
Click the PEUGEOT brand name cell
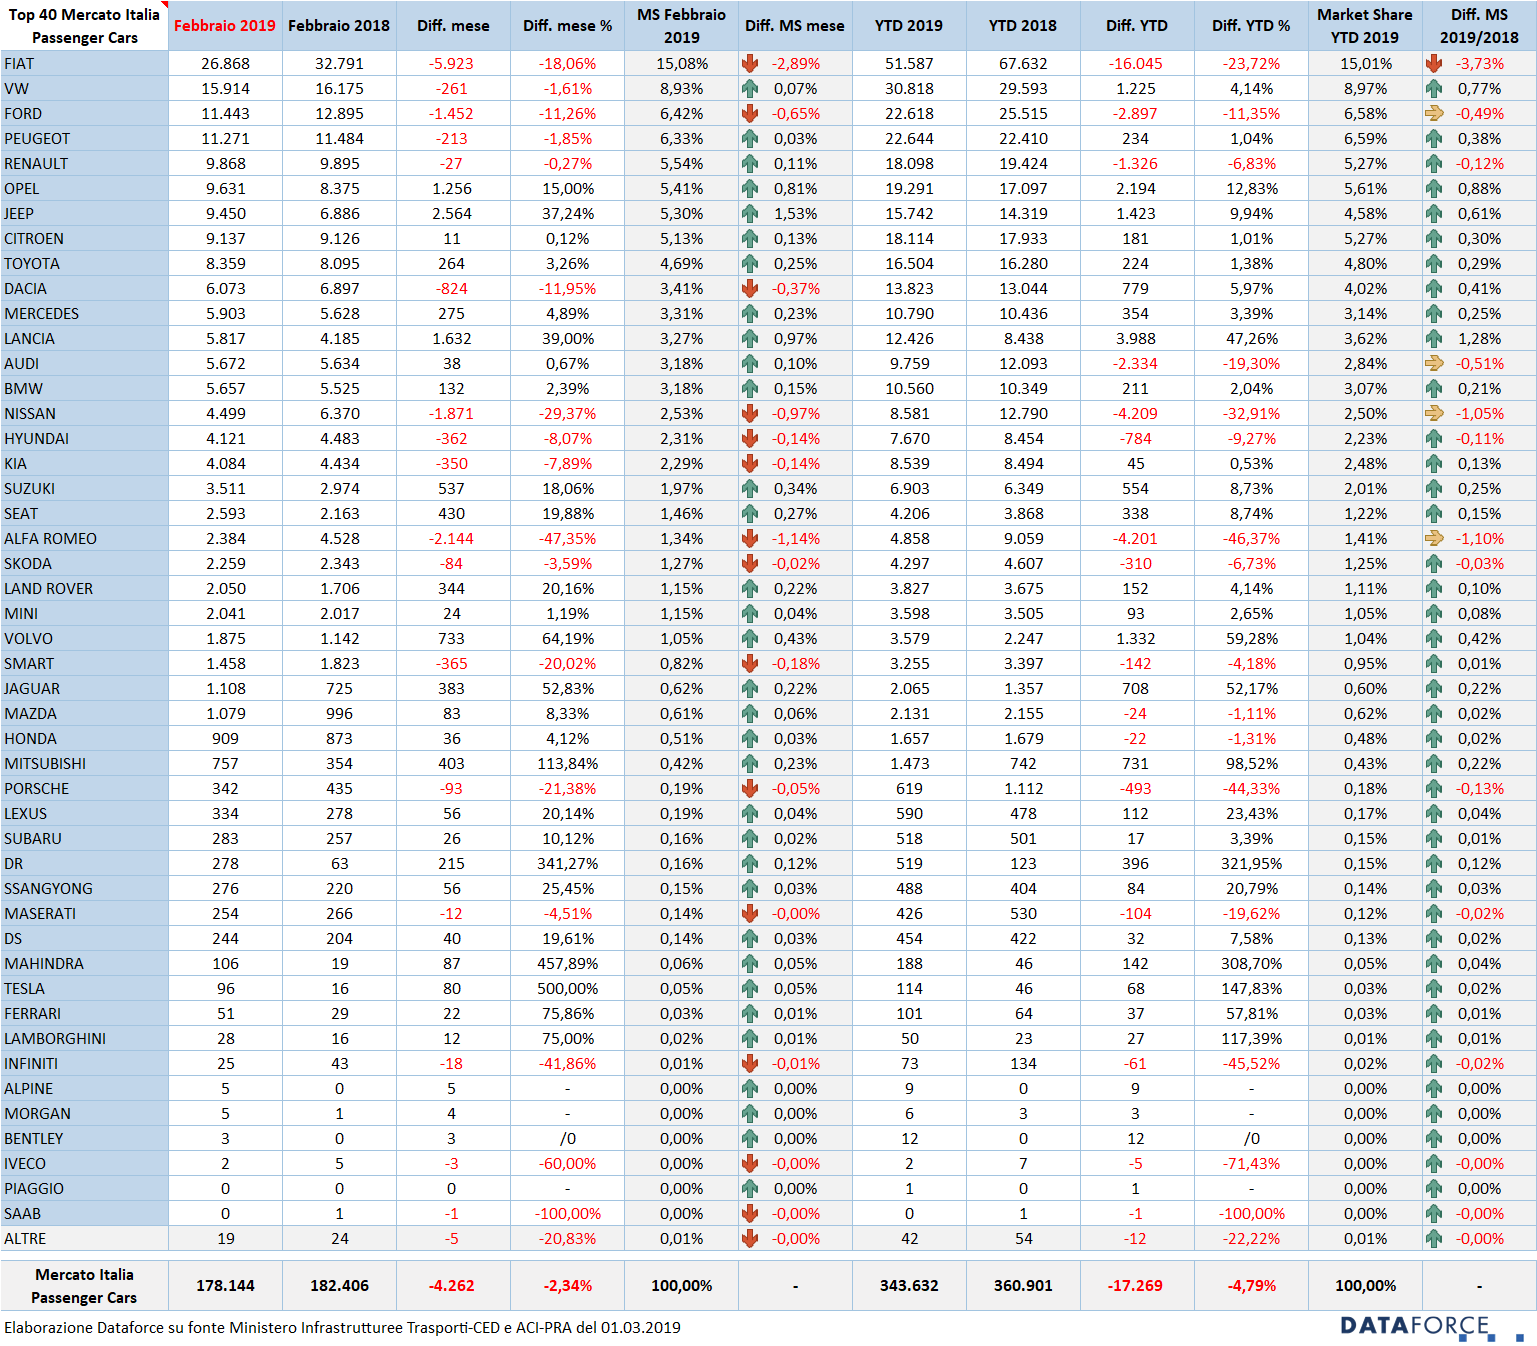[x=84, y=138]
